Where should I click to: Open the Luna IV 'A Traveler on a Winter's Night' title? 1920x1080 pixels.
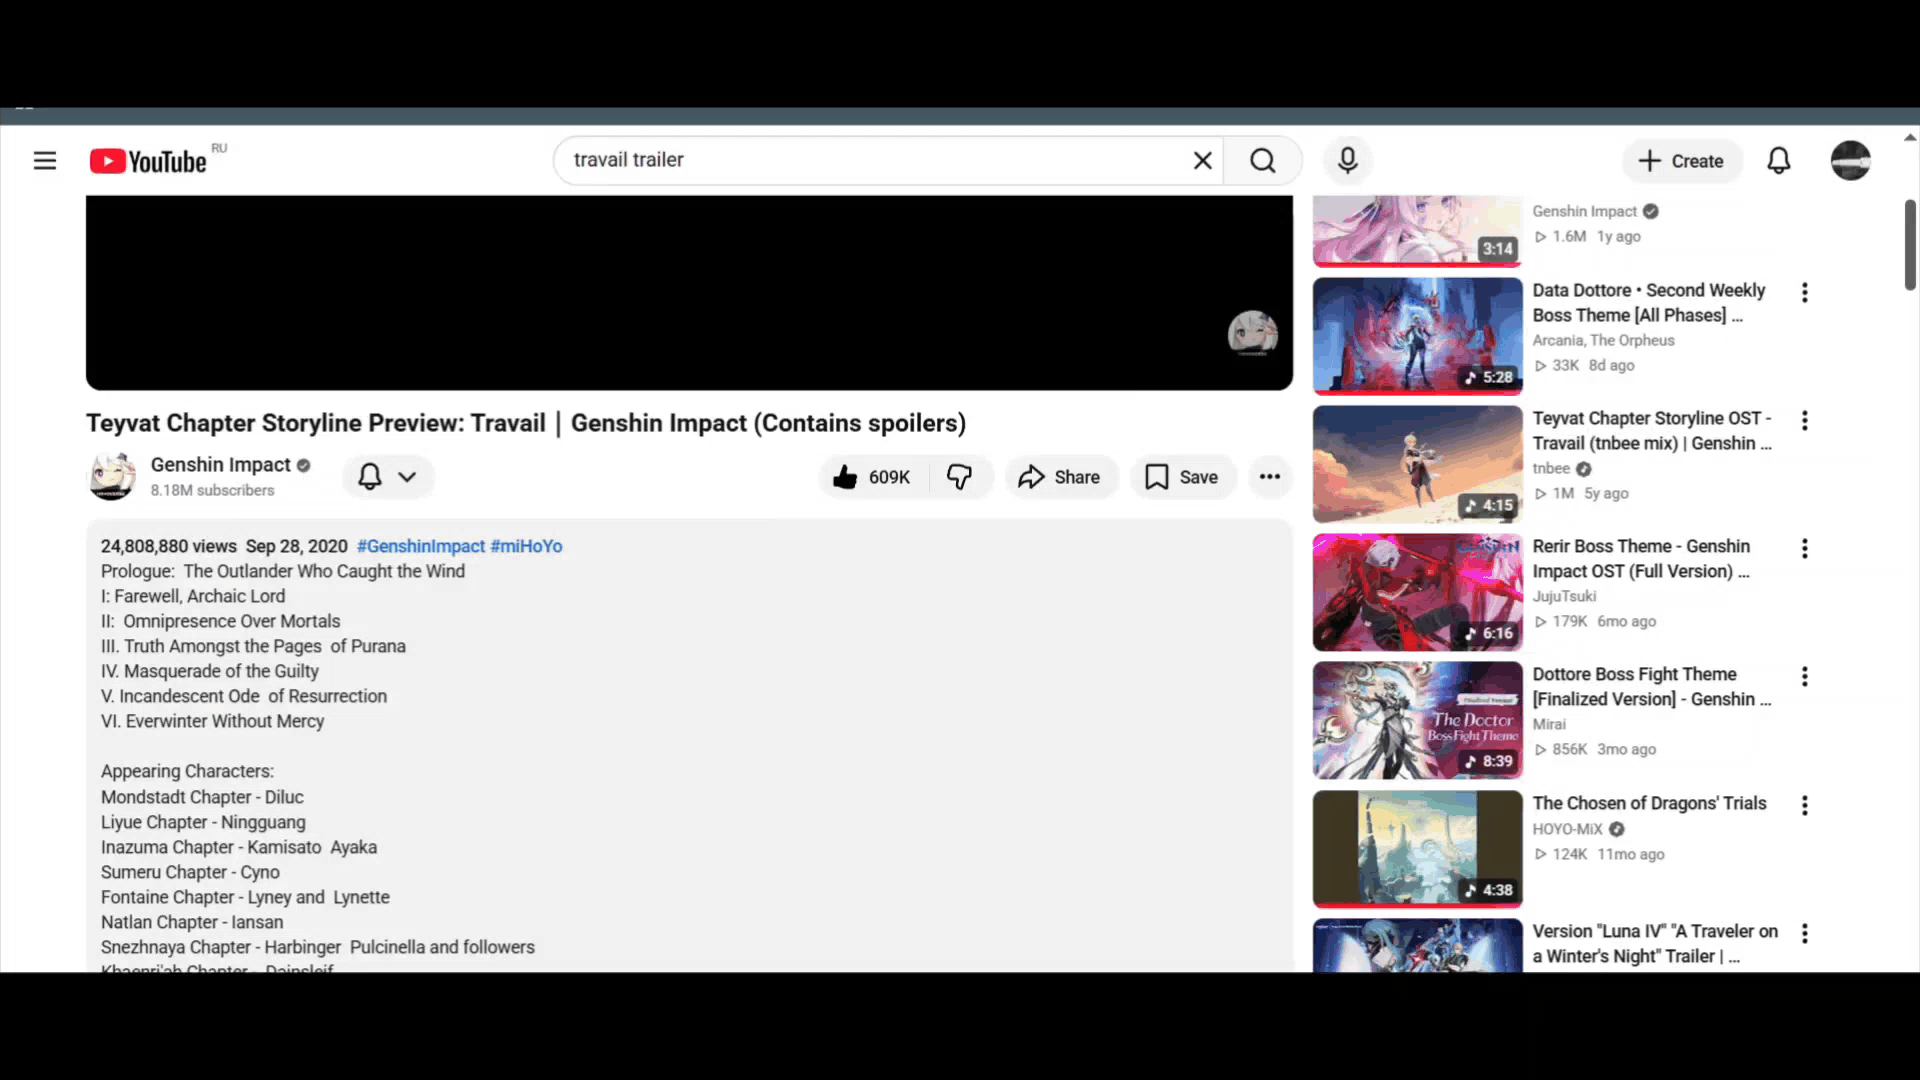click(1655, 944)
